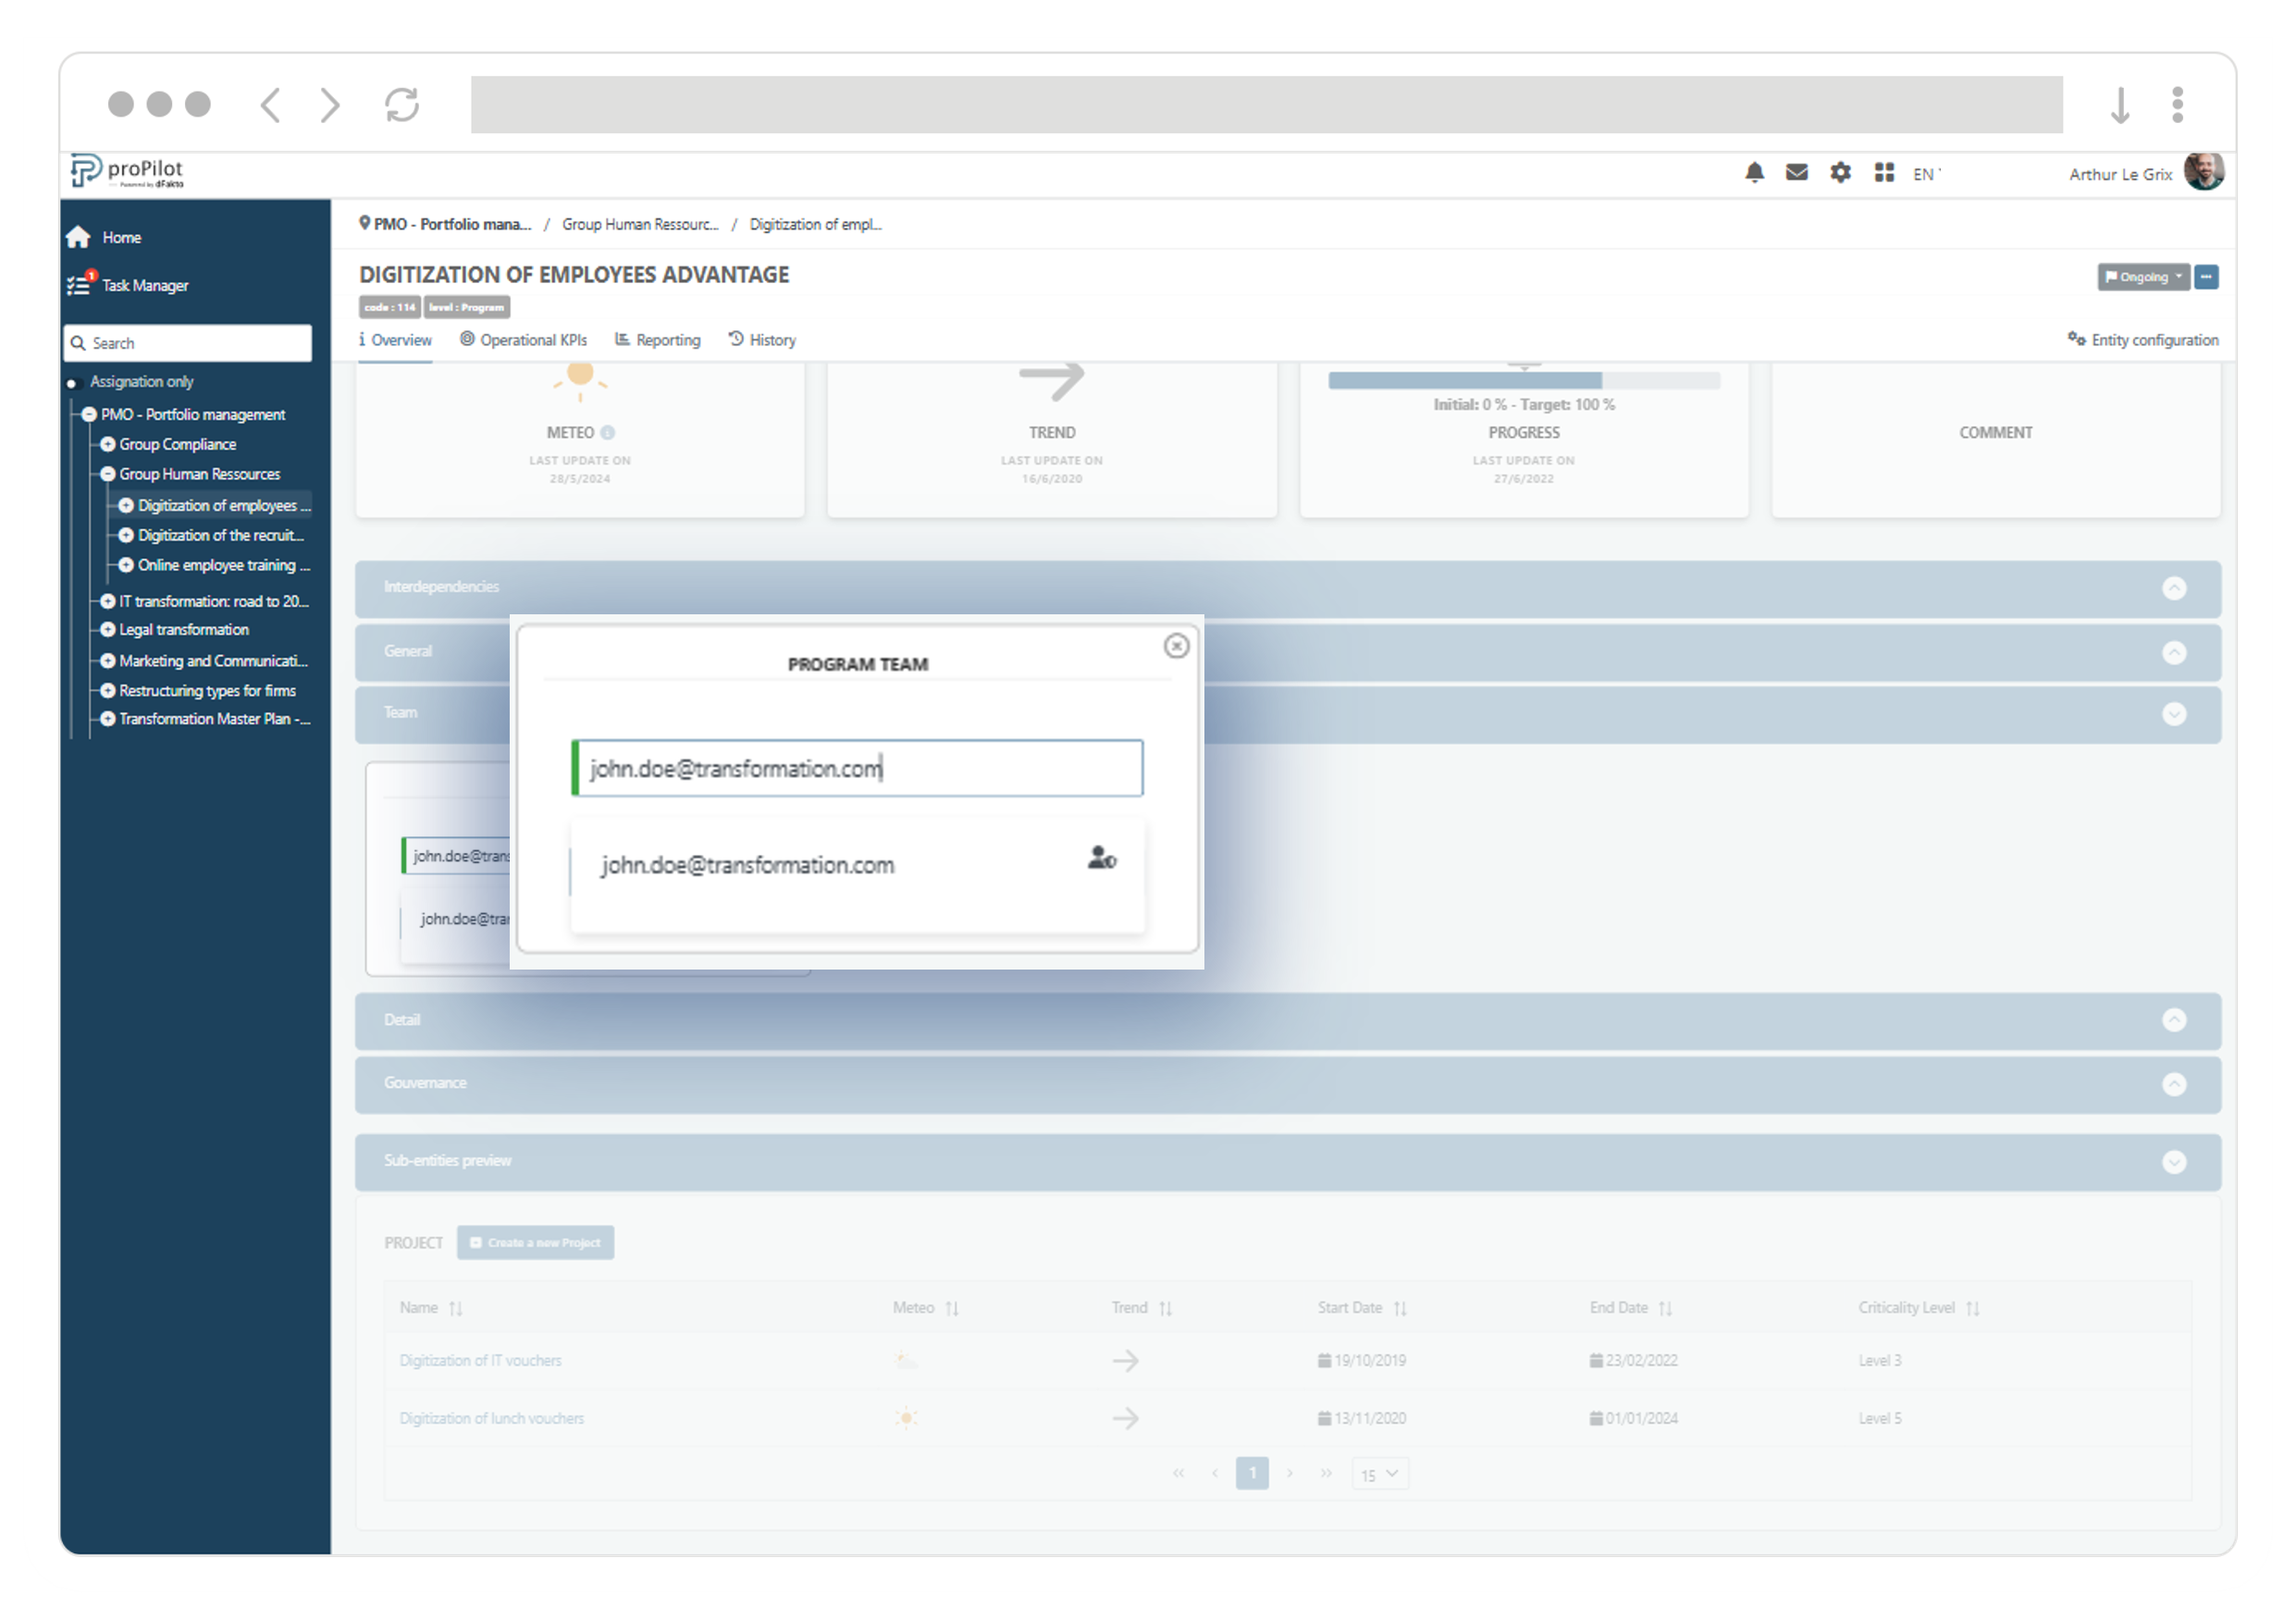This screenshot has width=2296, height=1619.
Task: Click the add-user icon beside john.doe suggestion
Action: (1101, 858)
